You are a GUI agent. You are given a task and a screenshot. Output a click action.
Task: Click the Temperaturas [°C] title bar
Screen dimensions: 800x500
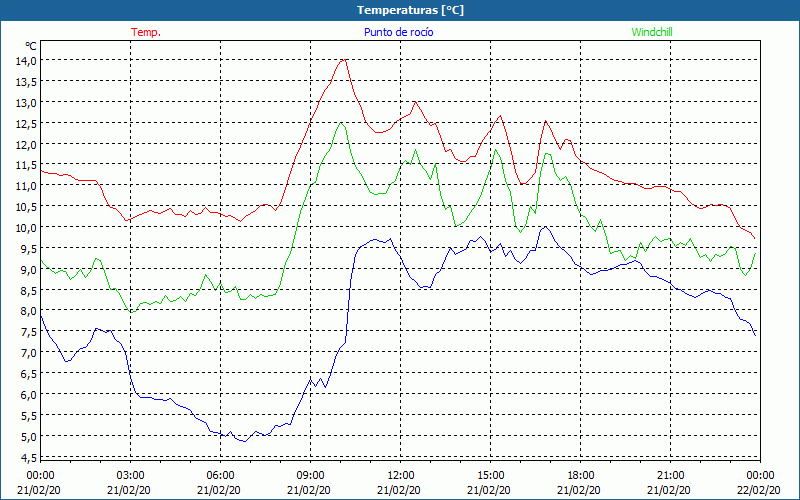[x=400, y=10]
